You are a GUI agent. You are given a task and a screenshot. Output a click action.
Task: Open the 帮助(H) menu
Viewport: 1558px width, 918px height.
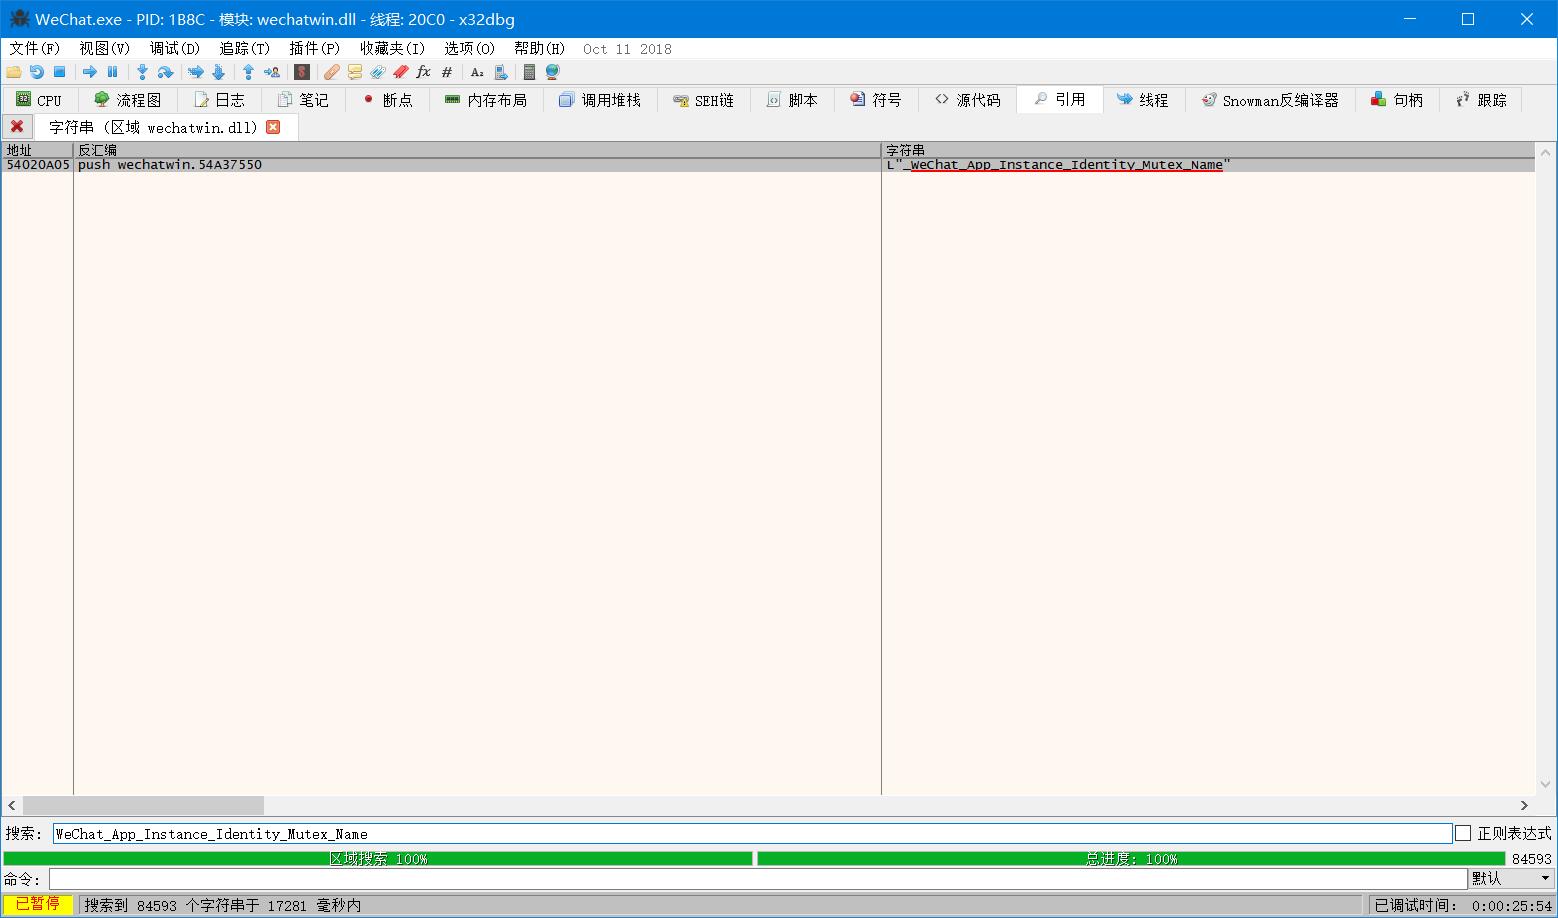540,48
